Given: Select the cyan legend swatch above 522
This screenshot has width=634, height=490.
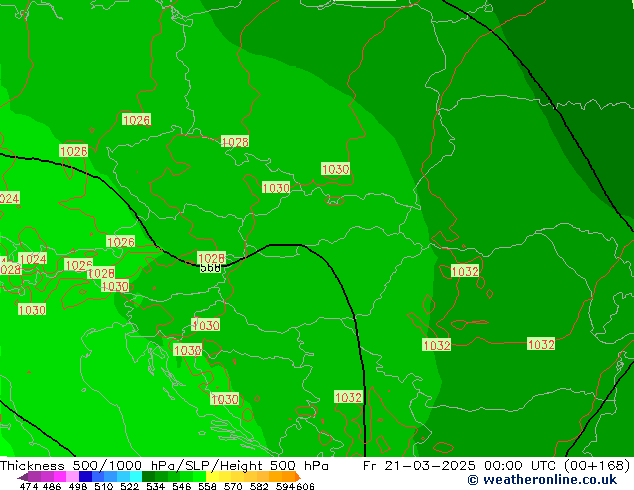Looking at the screenshot, I should pyautogui.click(x=136, y=476).
